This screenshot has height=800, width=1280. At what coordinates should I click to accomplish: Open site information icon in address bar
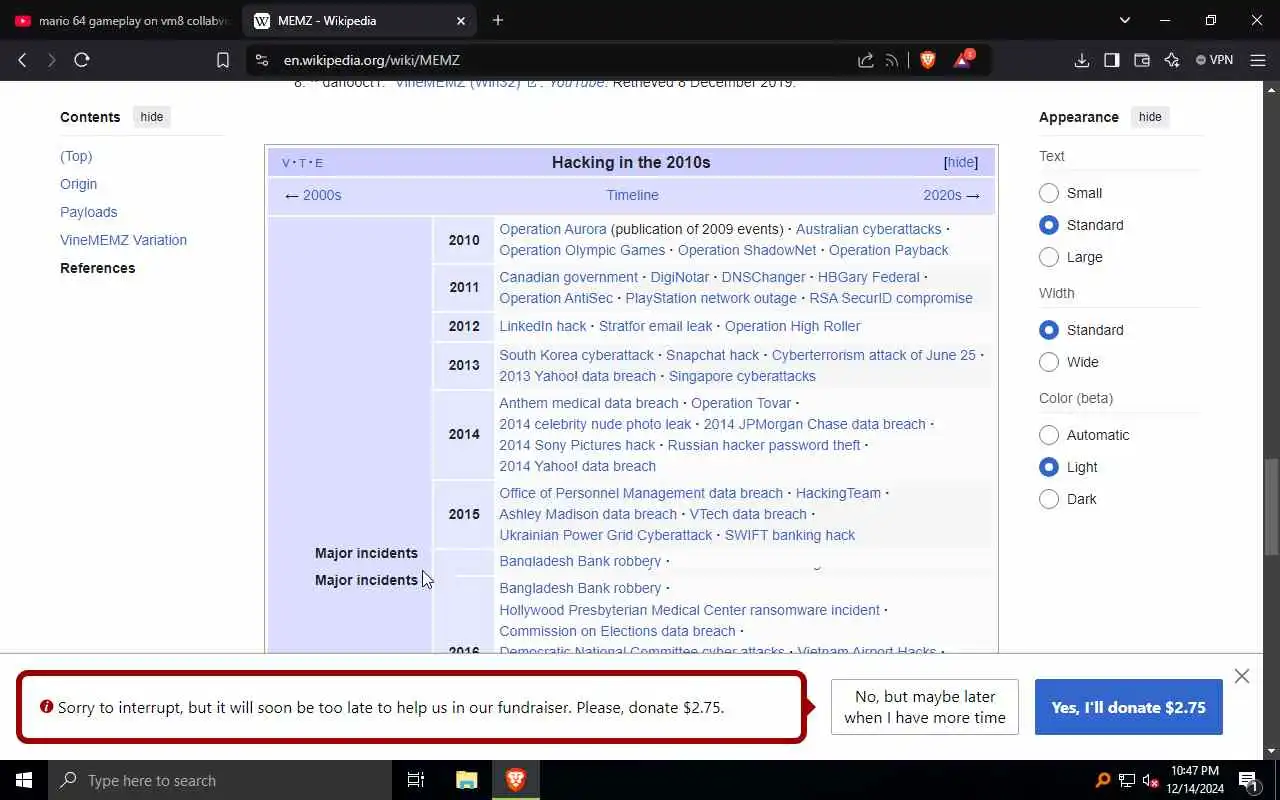pos(262,60)
